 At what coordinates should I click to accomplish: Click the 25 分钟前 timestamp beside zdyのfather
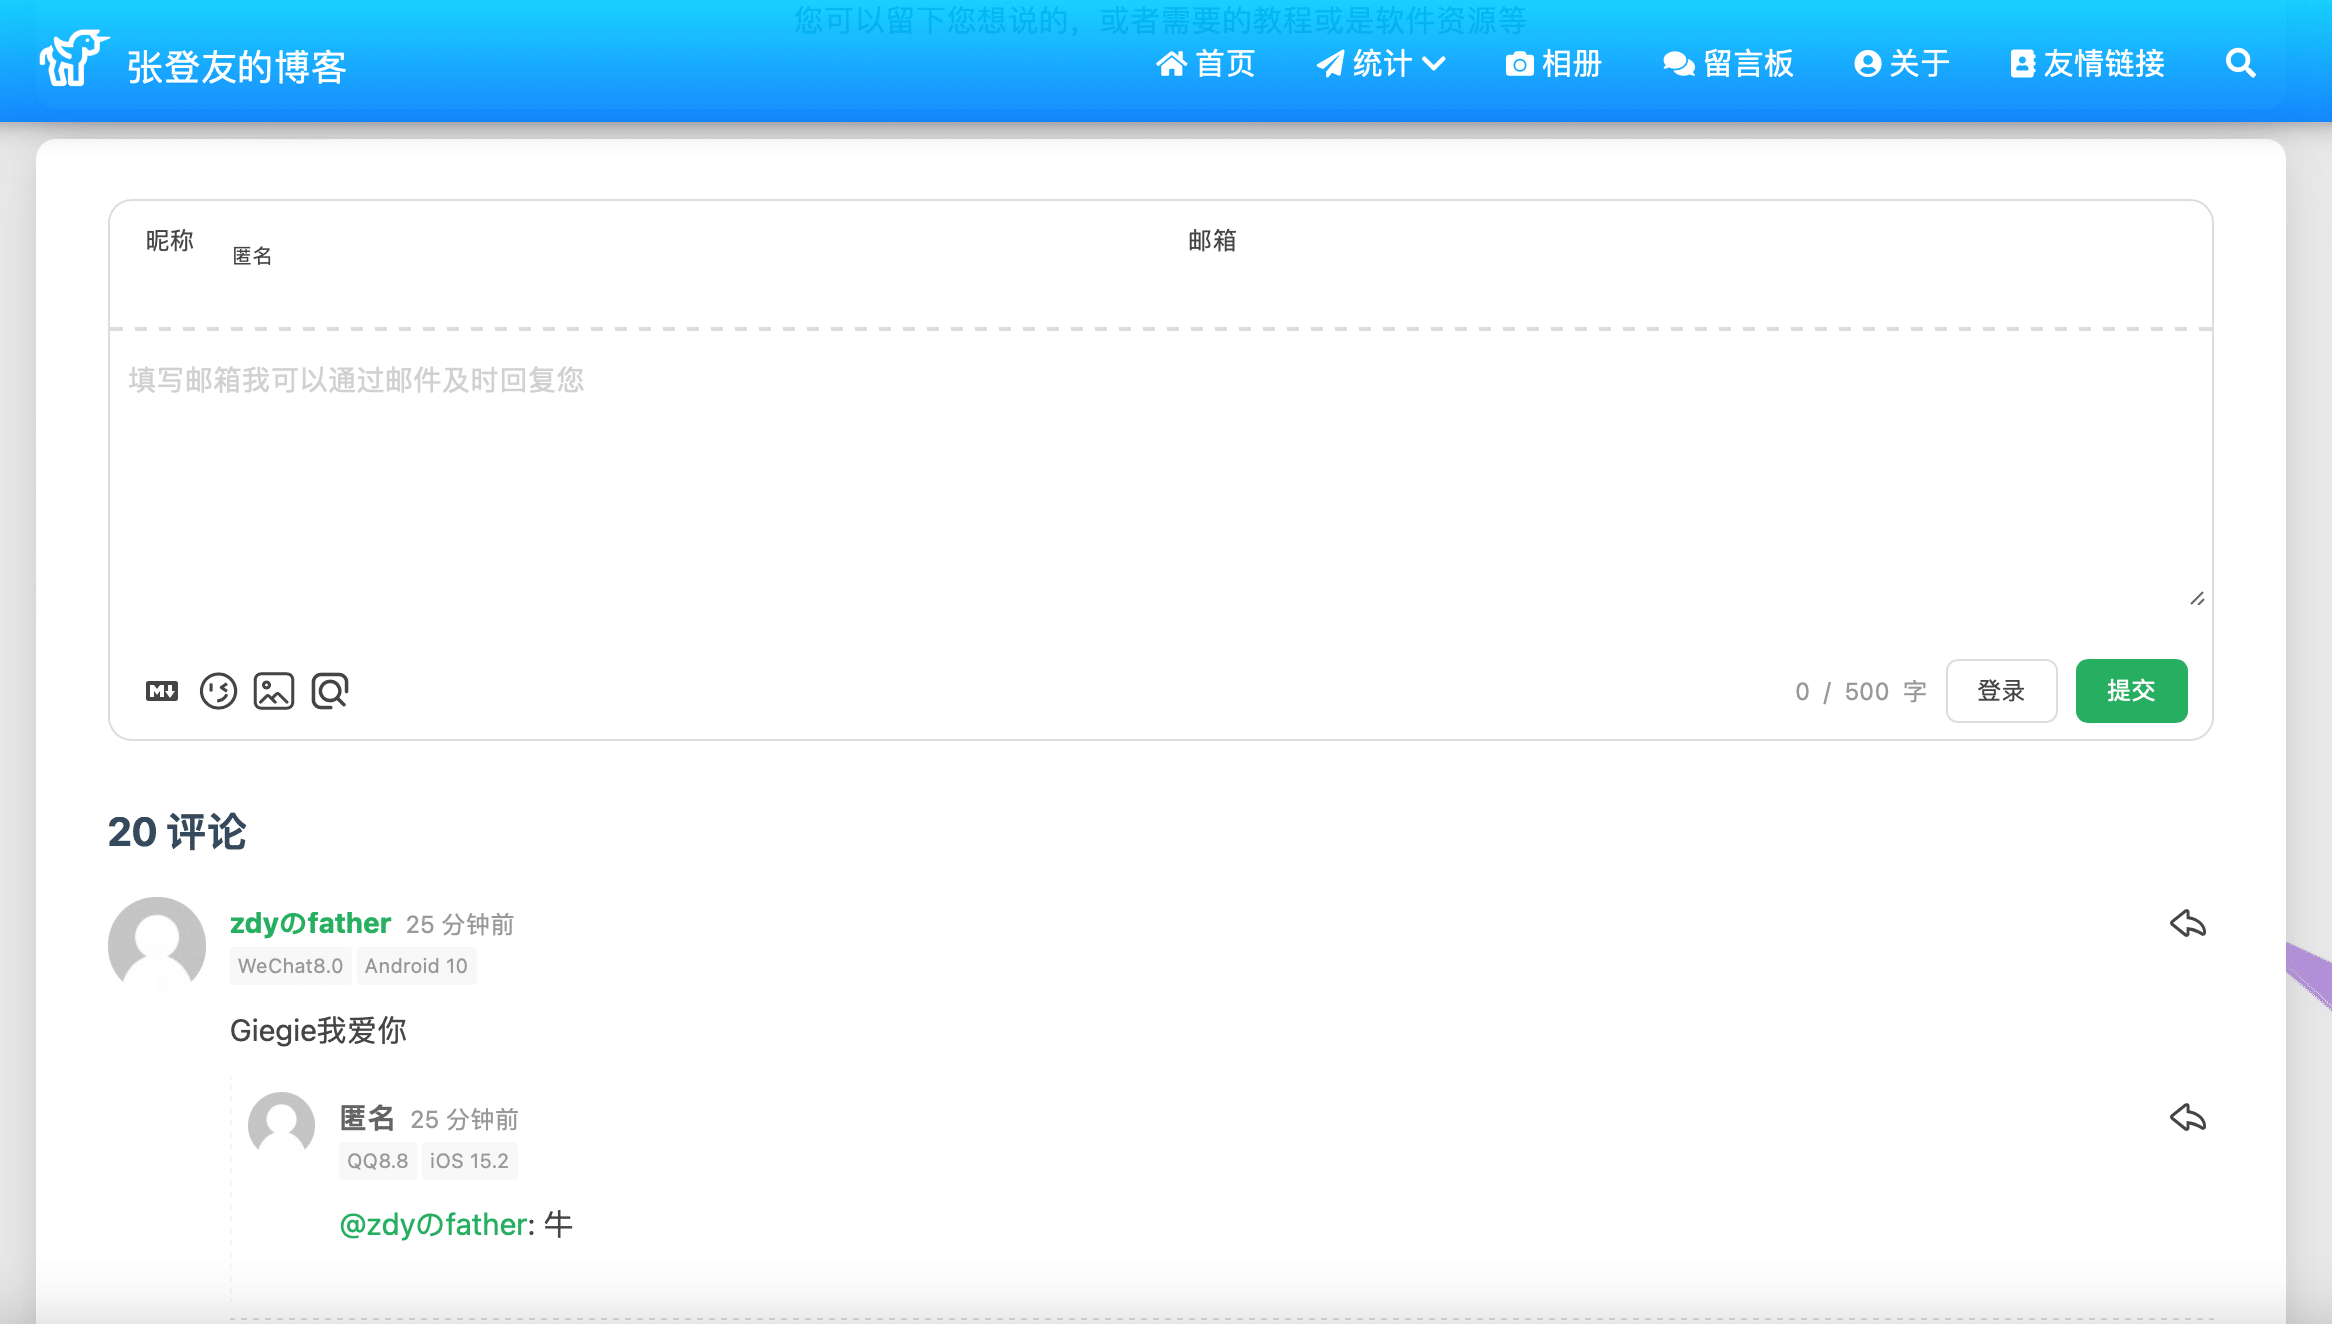tap(460, 924)
